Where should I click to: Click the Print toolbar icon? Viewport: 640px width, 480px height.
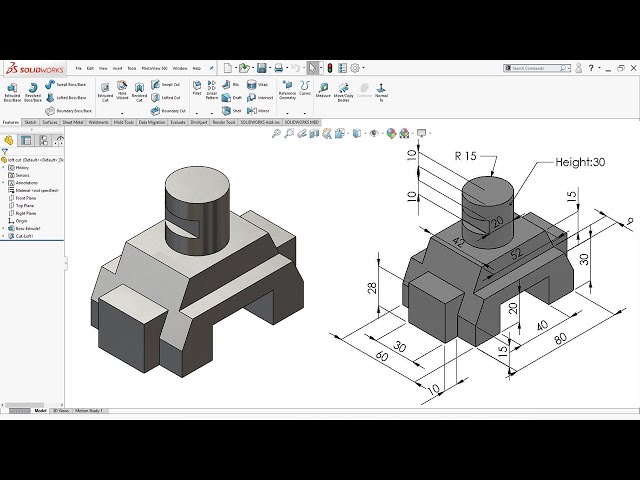(279, 68)
